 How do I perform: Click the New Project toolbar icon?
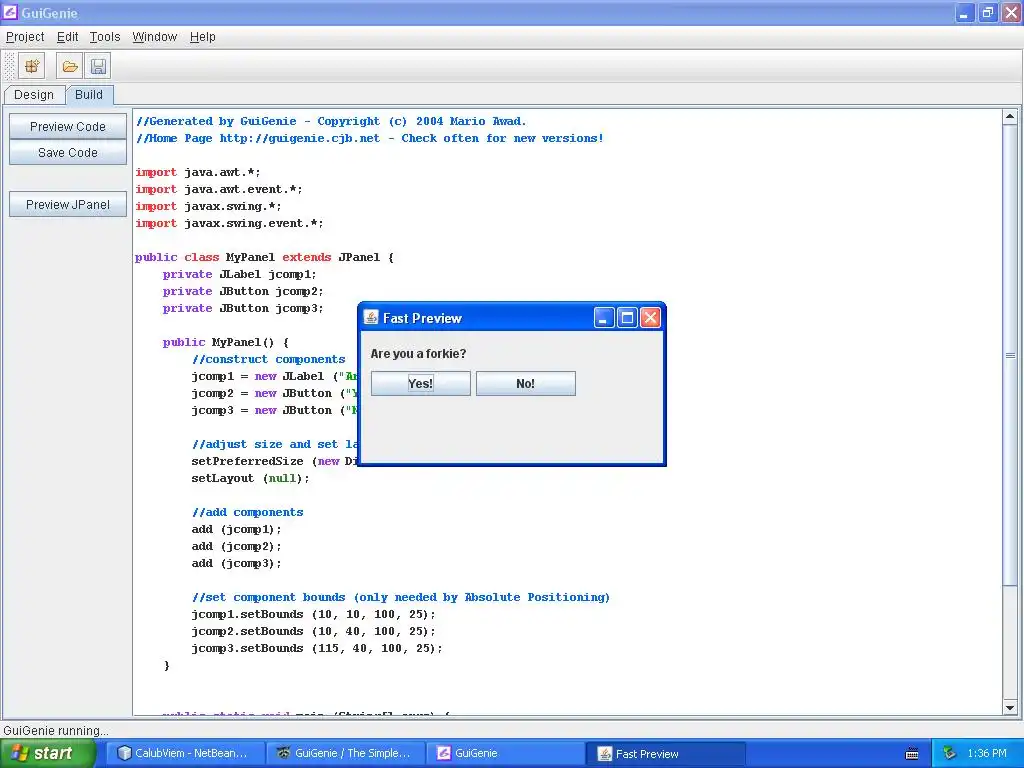pyautogui.click(x=32, y=66)
